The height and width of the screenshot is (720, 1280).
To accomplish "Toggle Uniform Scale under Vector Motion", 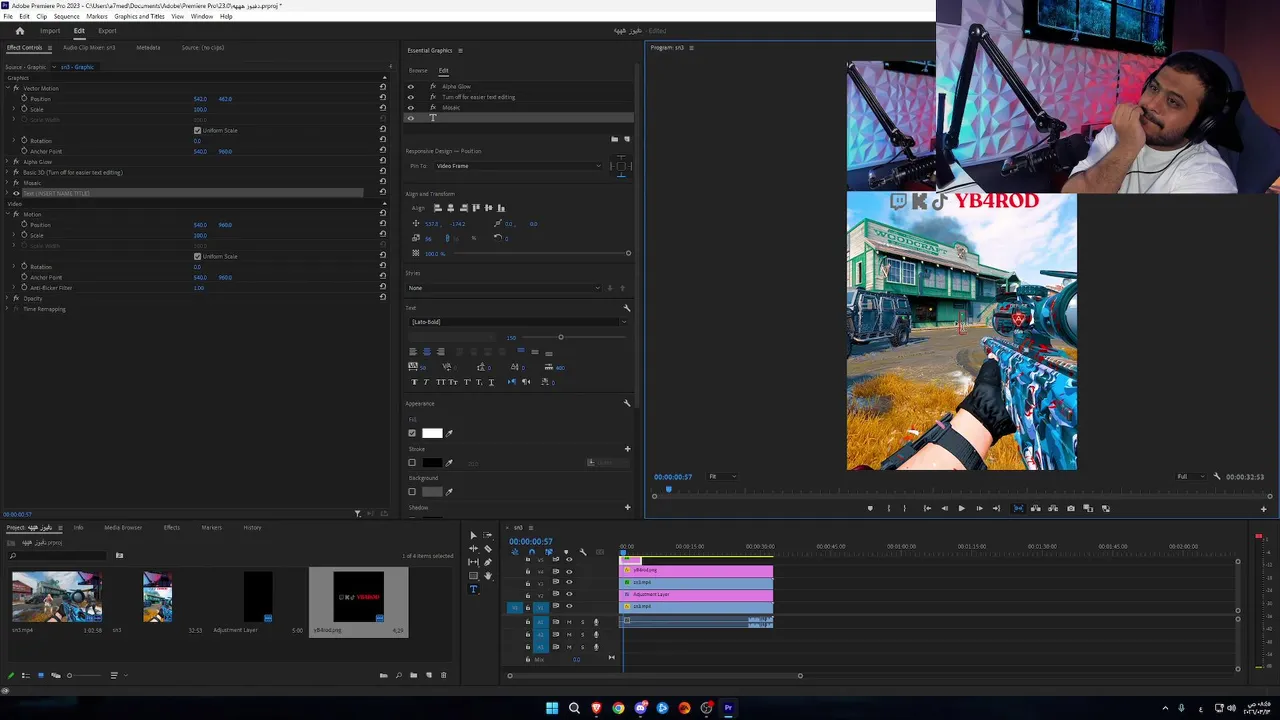I will pos(197,130).
